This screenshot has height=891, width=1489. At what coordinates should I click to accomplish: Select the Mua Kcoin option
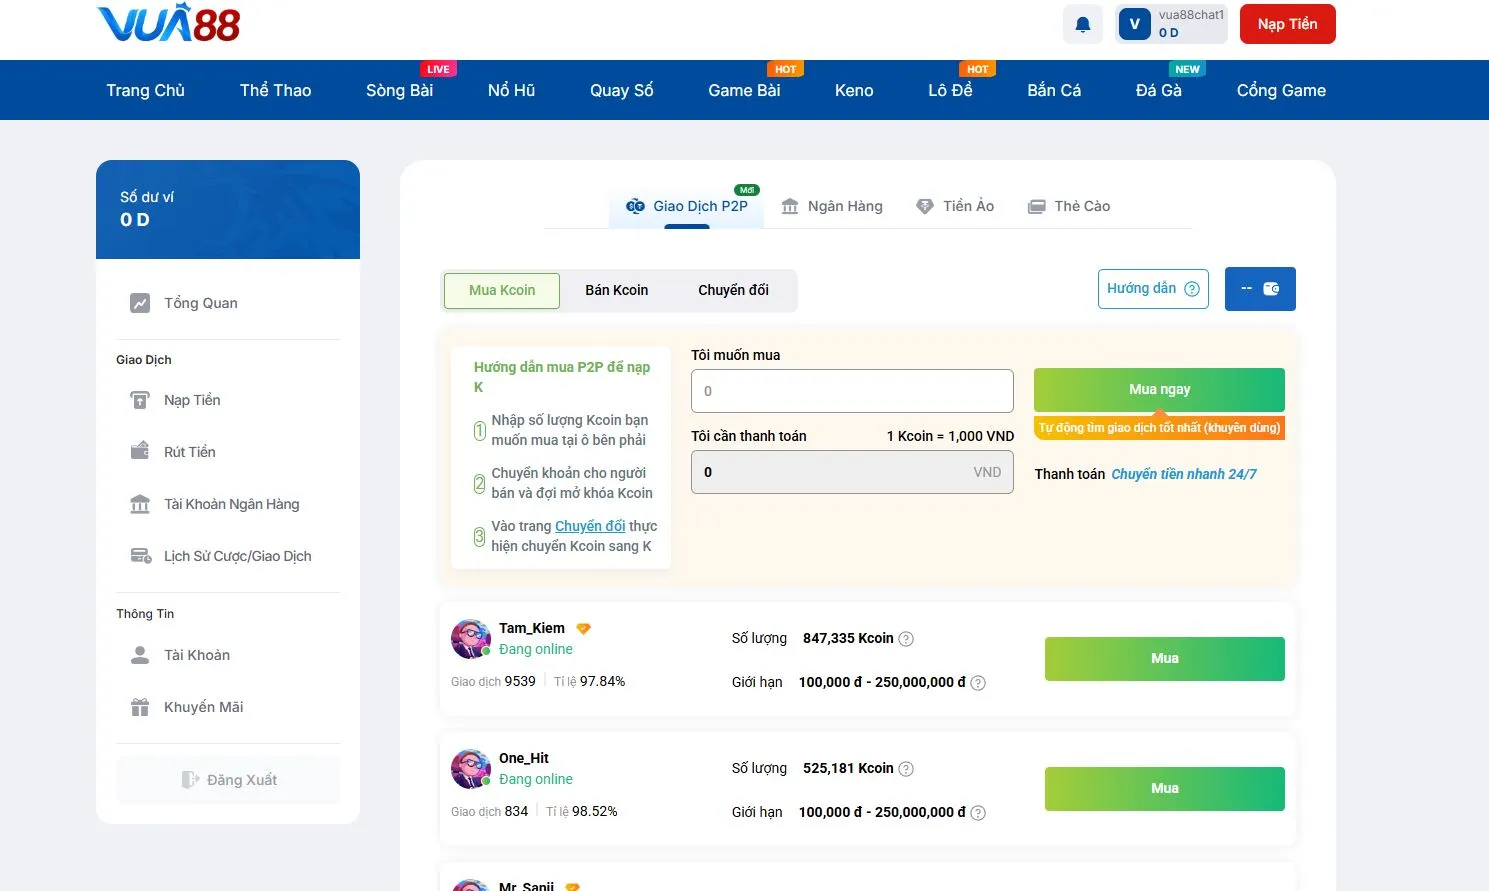click(x=502, y=290)
